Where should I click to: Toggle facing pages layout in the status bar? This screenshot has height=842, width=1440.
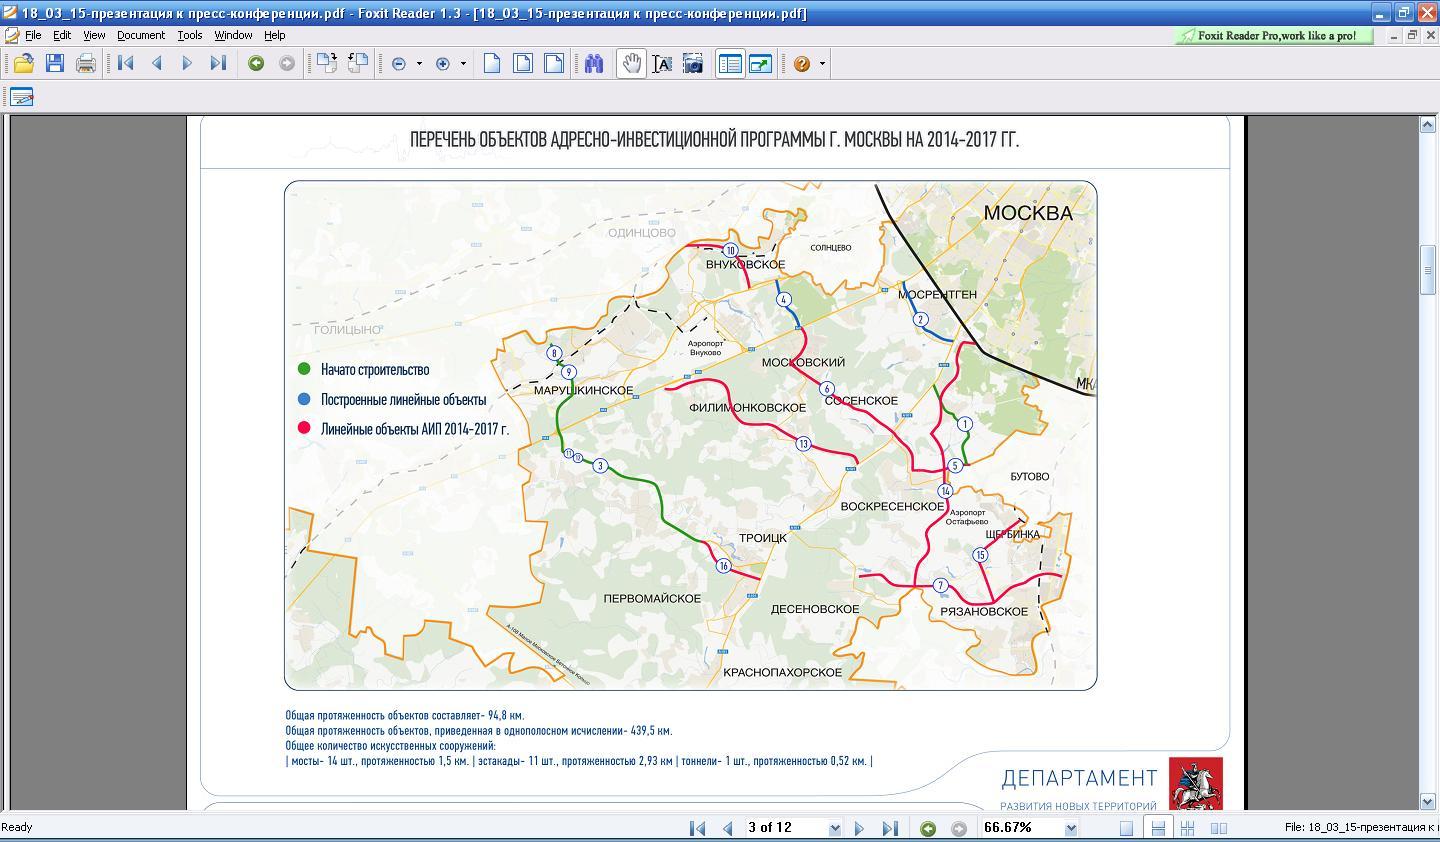point(1219,828)
